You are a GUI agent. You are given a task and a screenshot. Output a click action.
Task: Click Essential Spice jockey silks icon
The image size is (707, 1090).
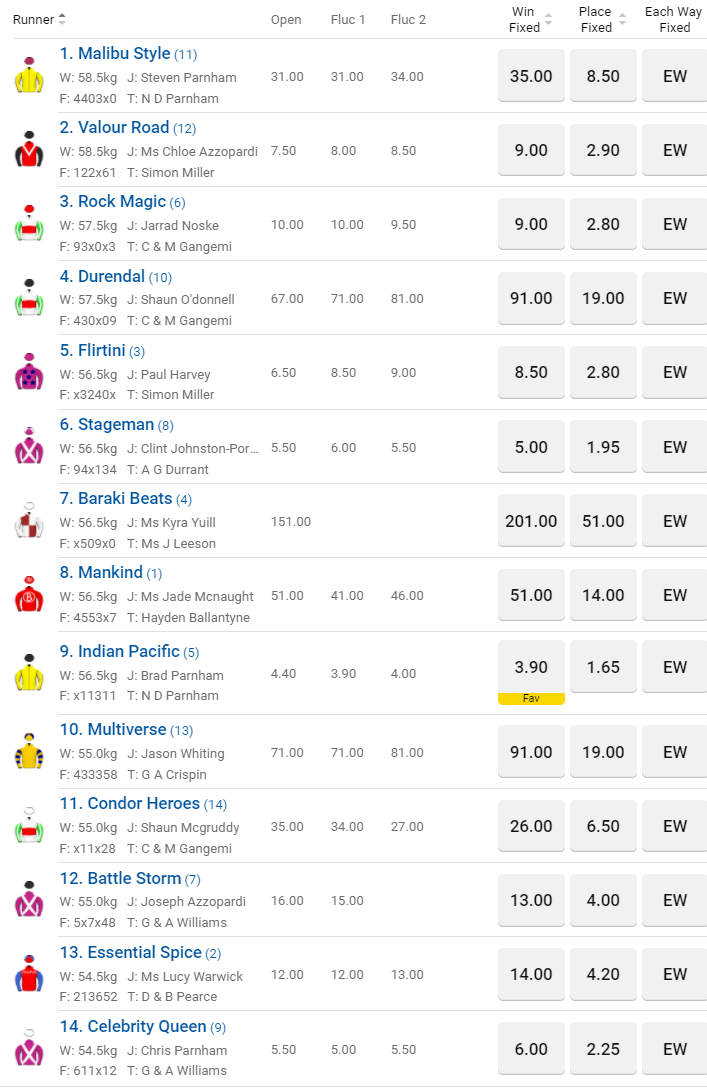coord(30,974)
